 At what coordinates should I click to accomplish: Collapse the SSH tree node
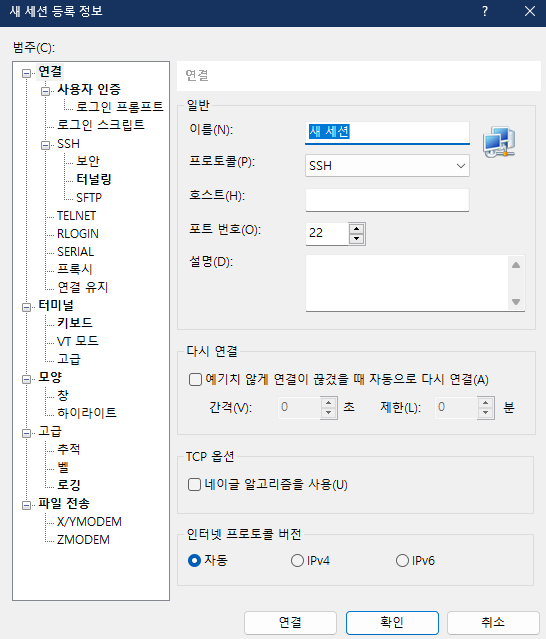click(45, 145)
